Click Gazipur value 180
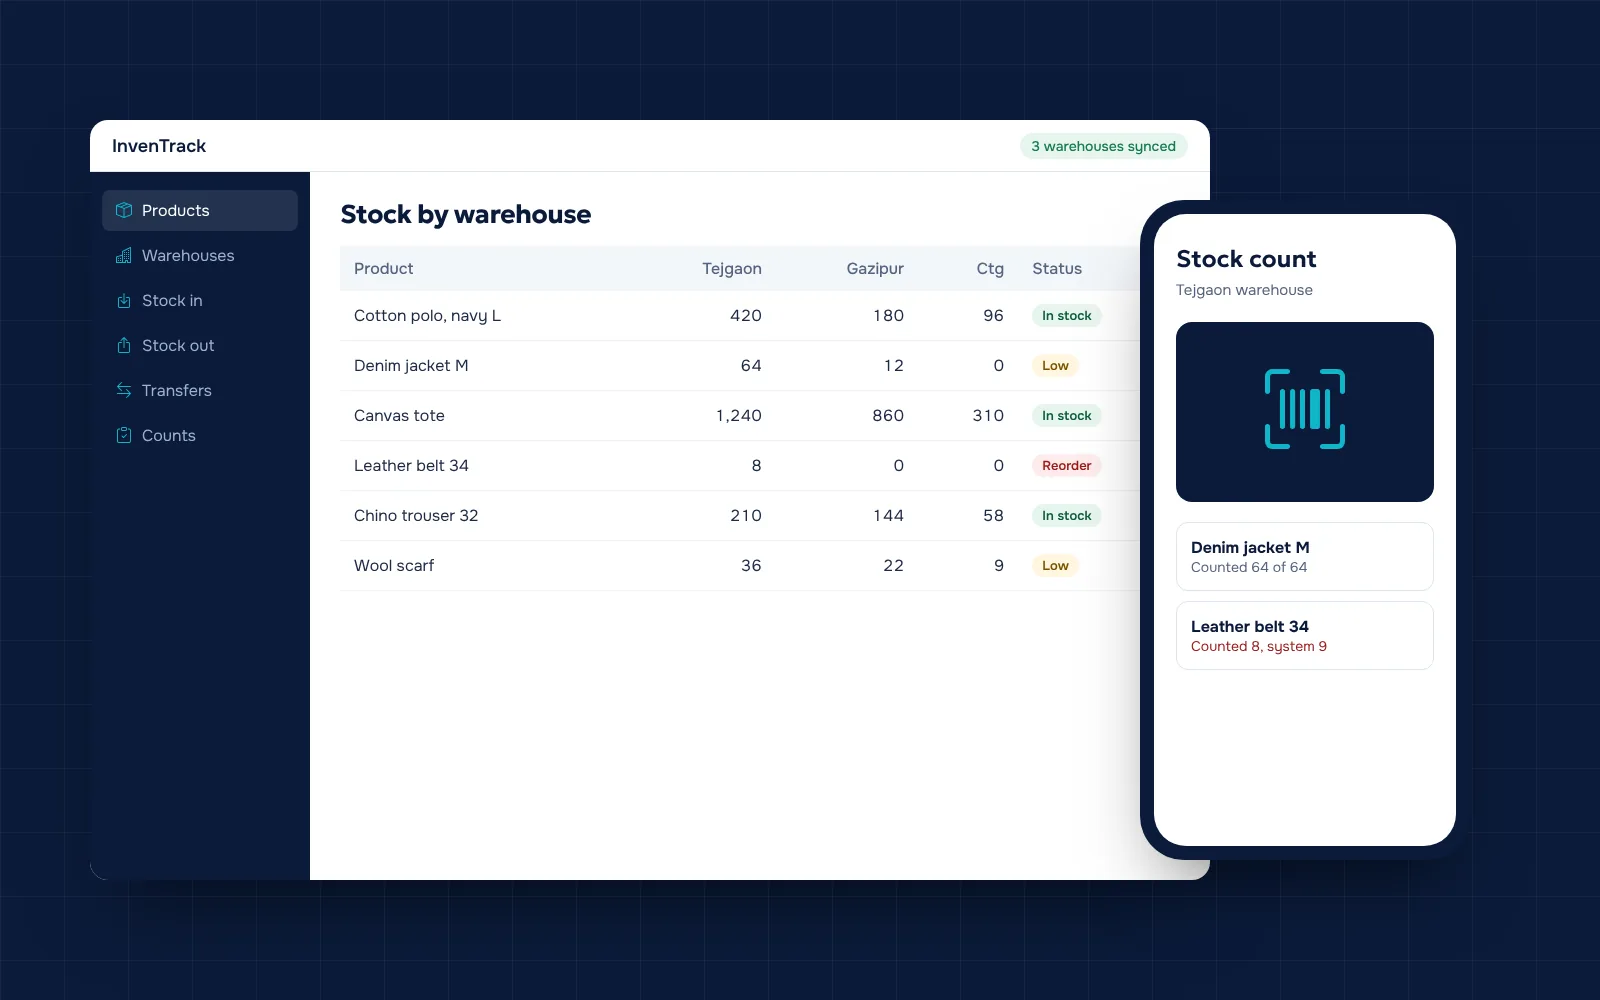This screenshot has height=1000, width=1600. coord(888,315)
